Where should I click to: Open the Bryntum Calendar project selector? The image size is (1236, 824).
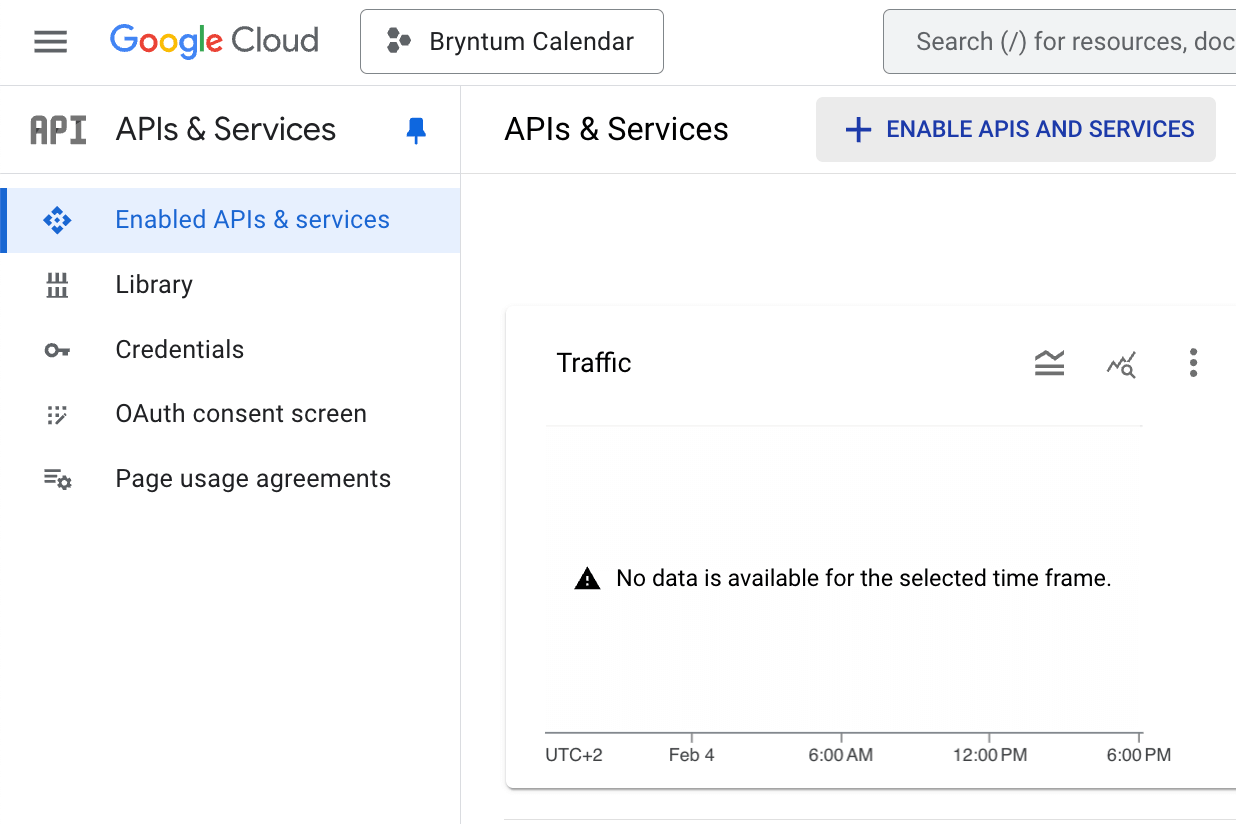pyautogui.click(x=512, y=41)
